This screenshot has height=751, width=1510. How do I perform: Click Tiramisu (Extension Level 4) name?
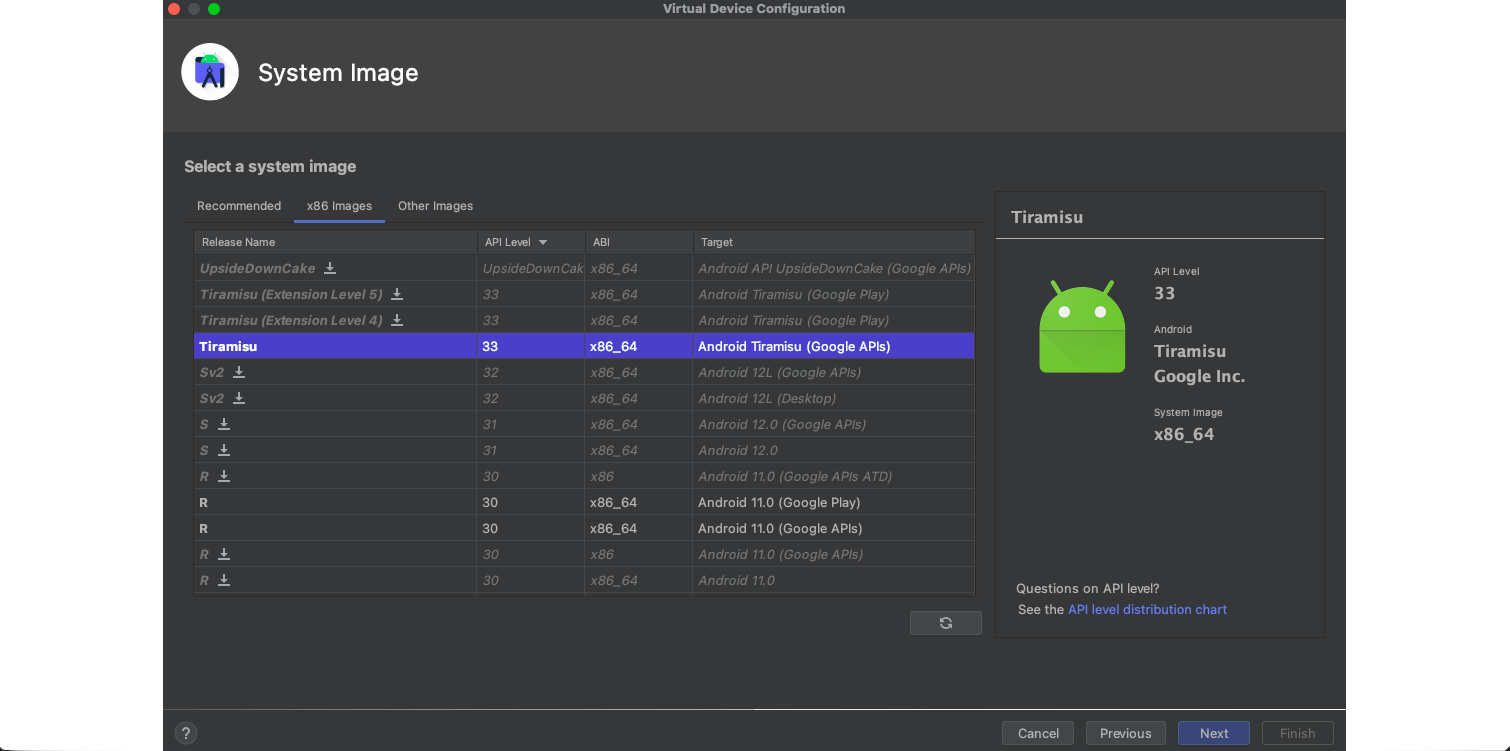(x=291, y=320)
